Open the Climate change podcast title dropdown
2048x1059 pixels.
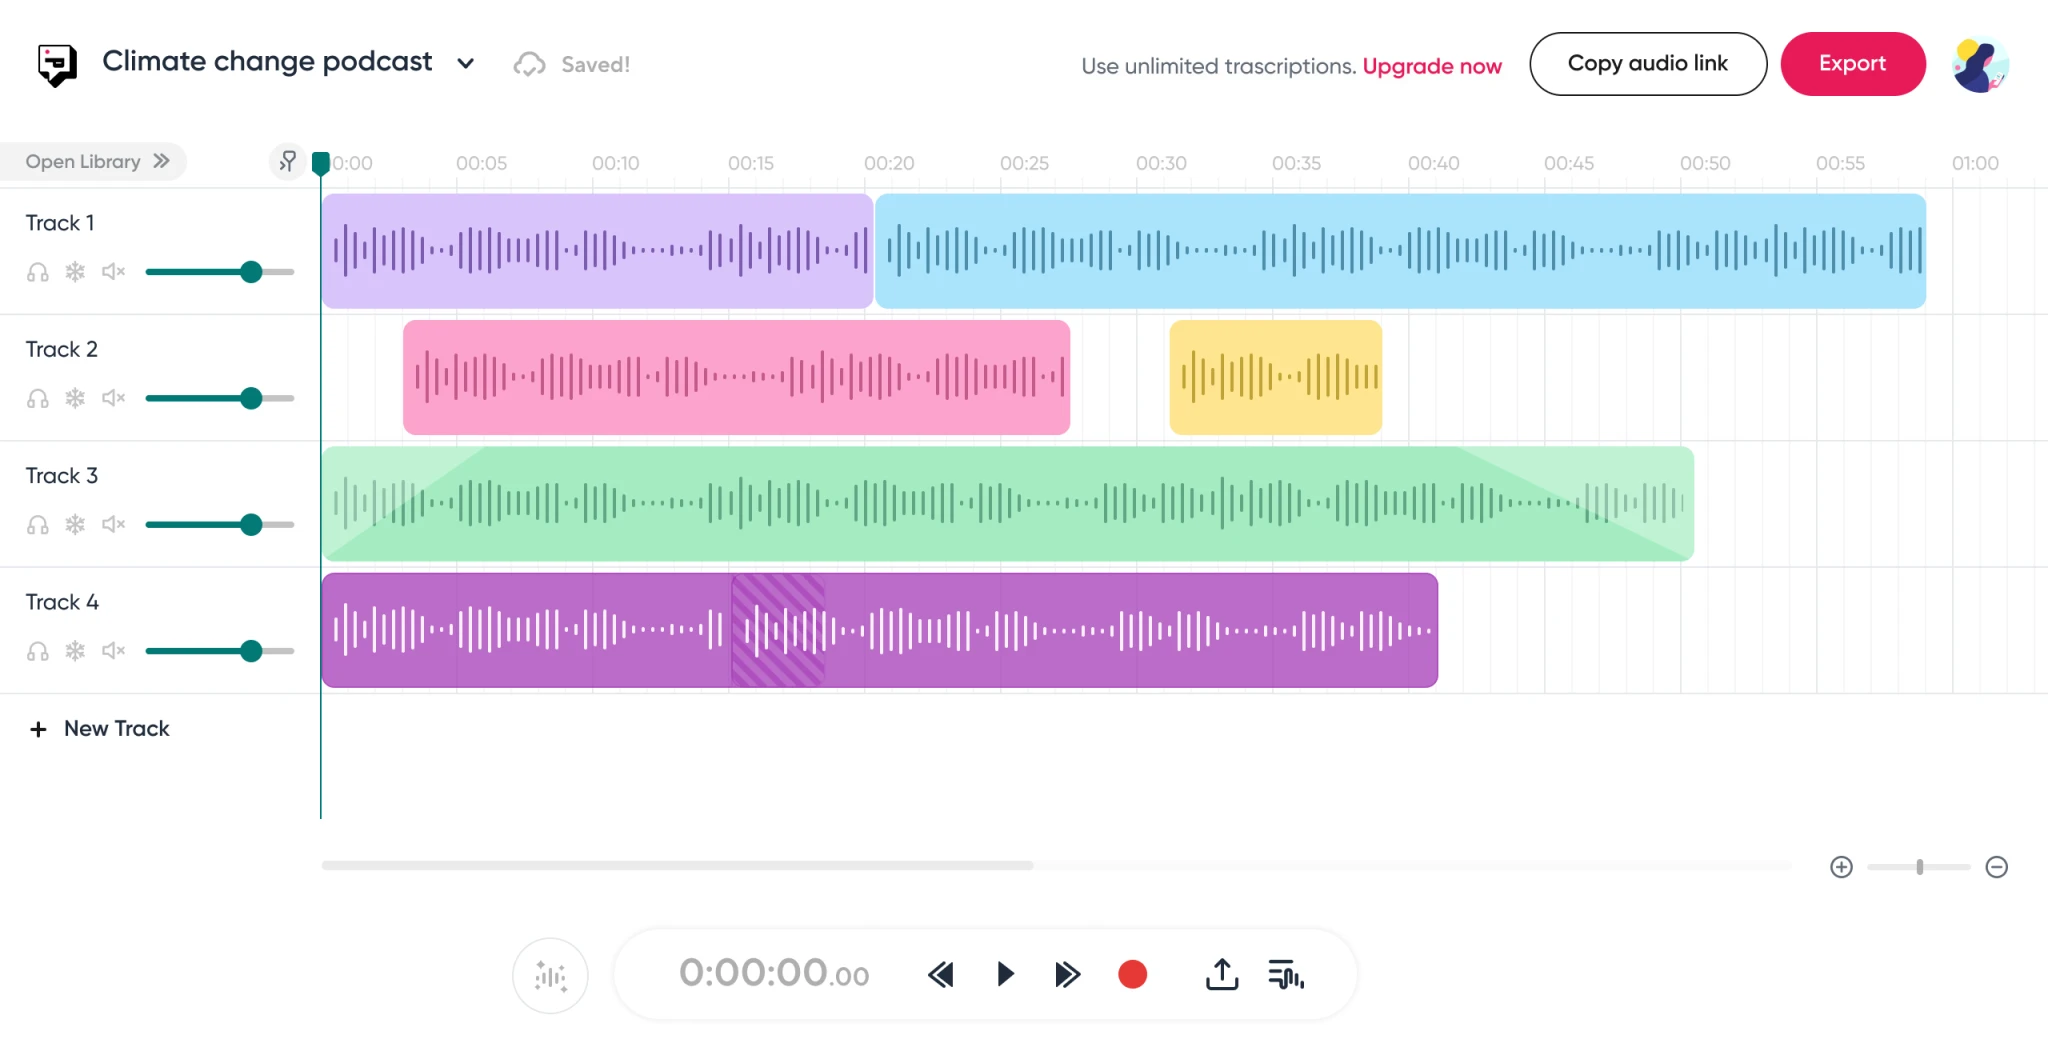466,62
